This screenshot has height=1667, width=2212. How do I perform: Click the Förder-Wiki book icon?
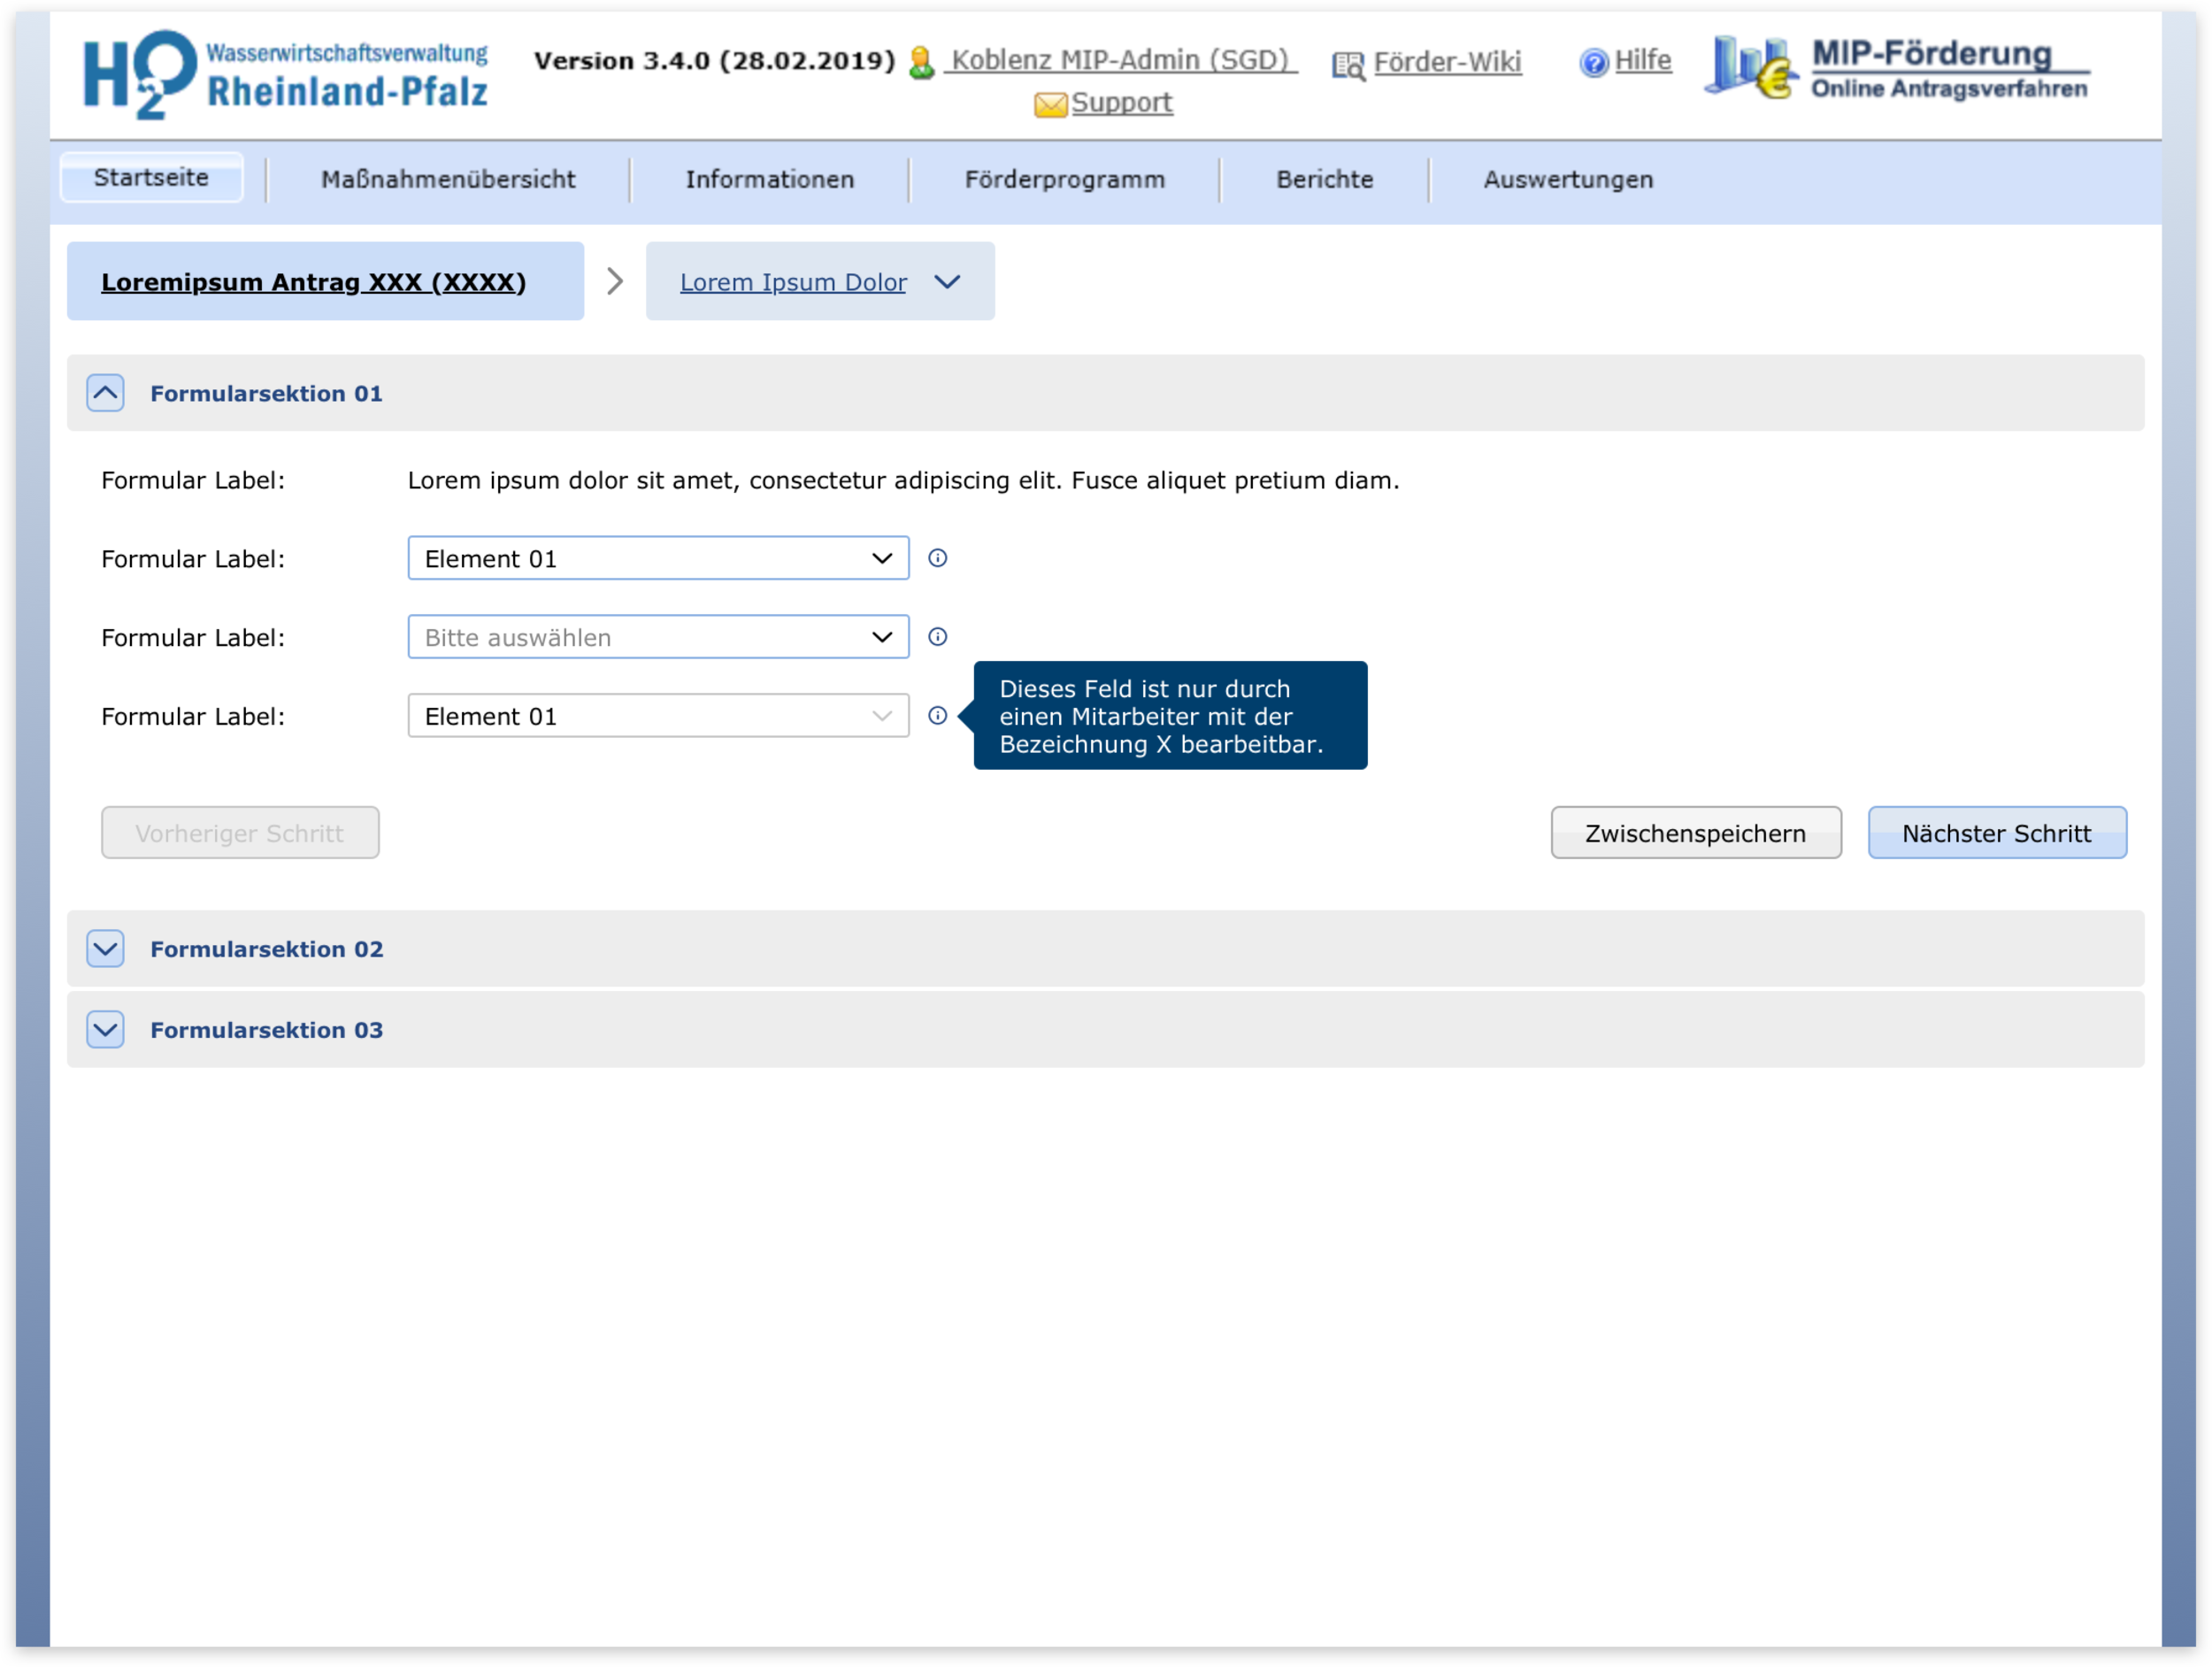(x=1347, y=65)
